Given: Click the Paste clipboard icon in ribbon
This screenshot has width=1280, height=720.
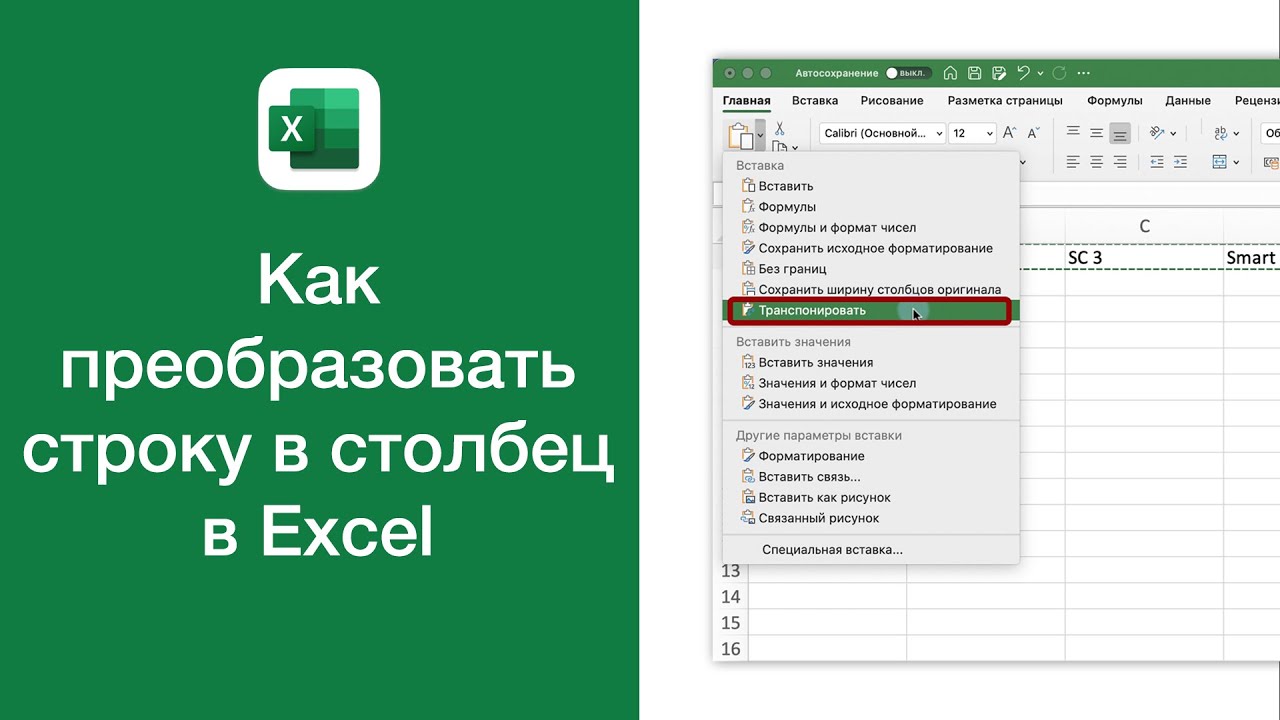Looking at the screenshot, I should coord(740,135).
